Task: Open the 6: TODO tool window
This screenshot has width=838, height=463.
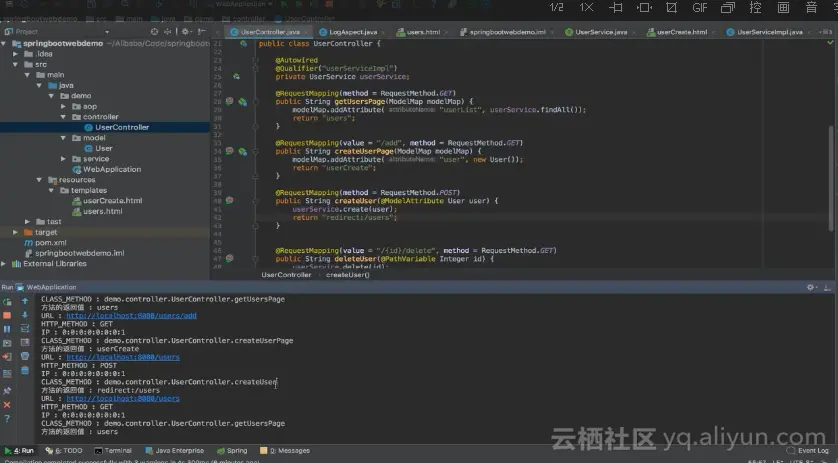Action: 64,451
